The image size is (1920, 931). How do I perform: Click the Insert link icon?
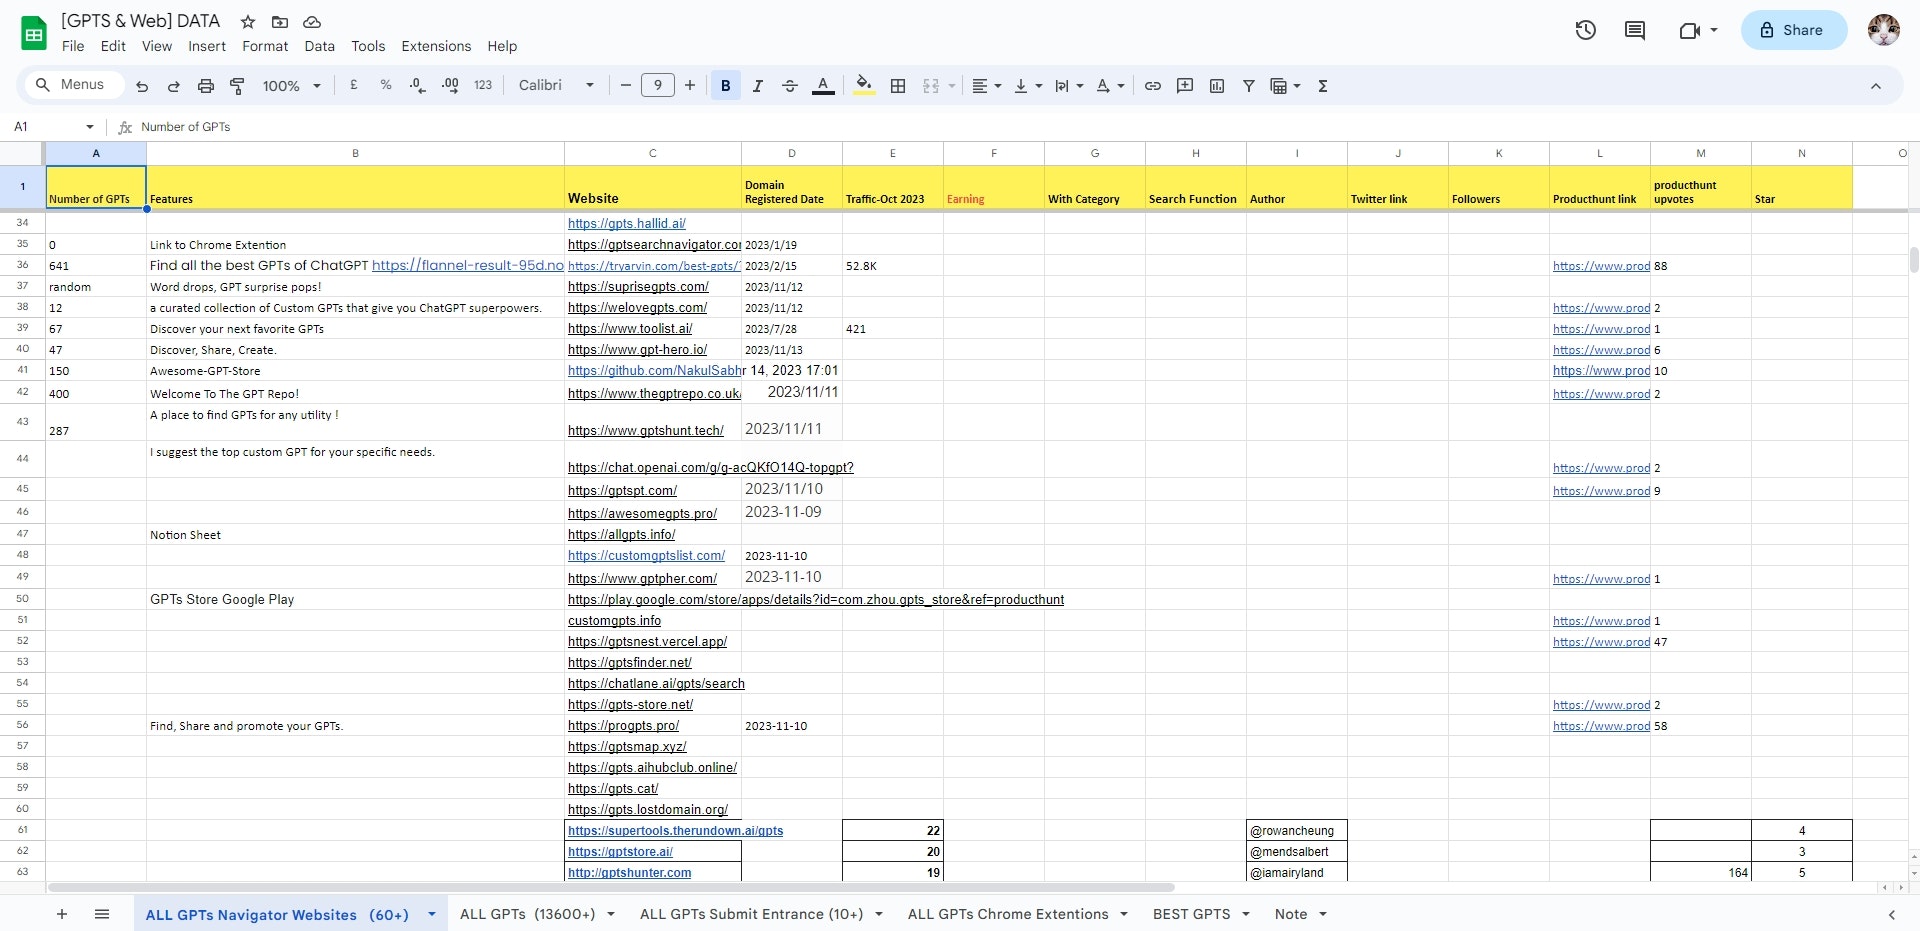tap(1153, 86)
